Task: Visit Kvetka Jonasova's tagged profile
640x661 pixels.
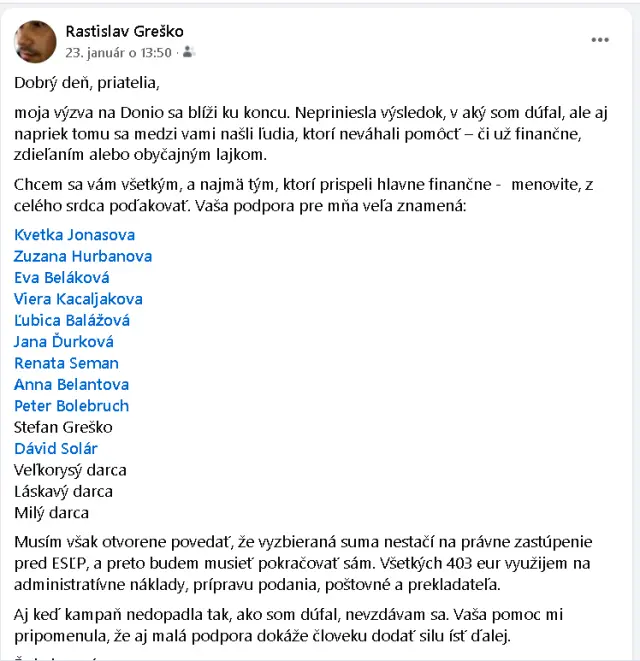Action: 75,235
